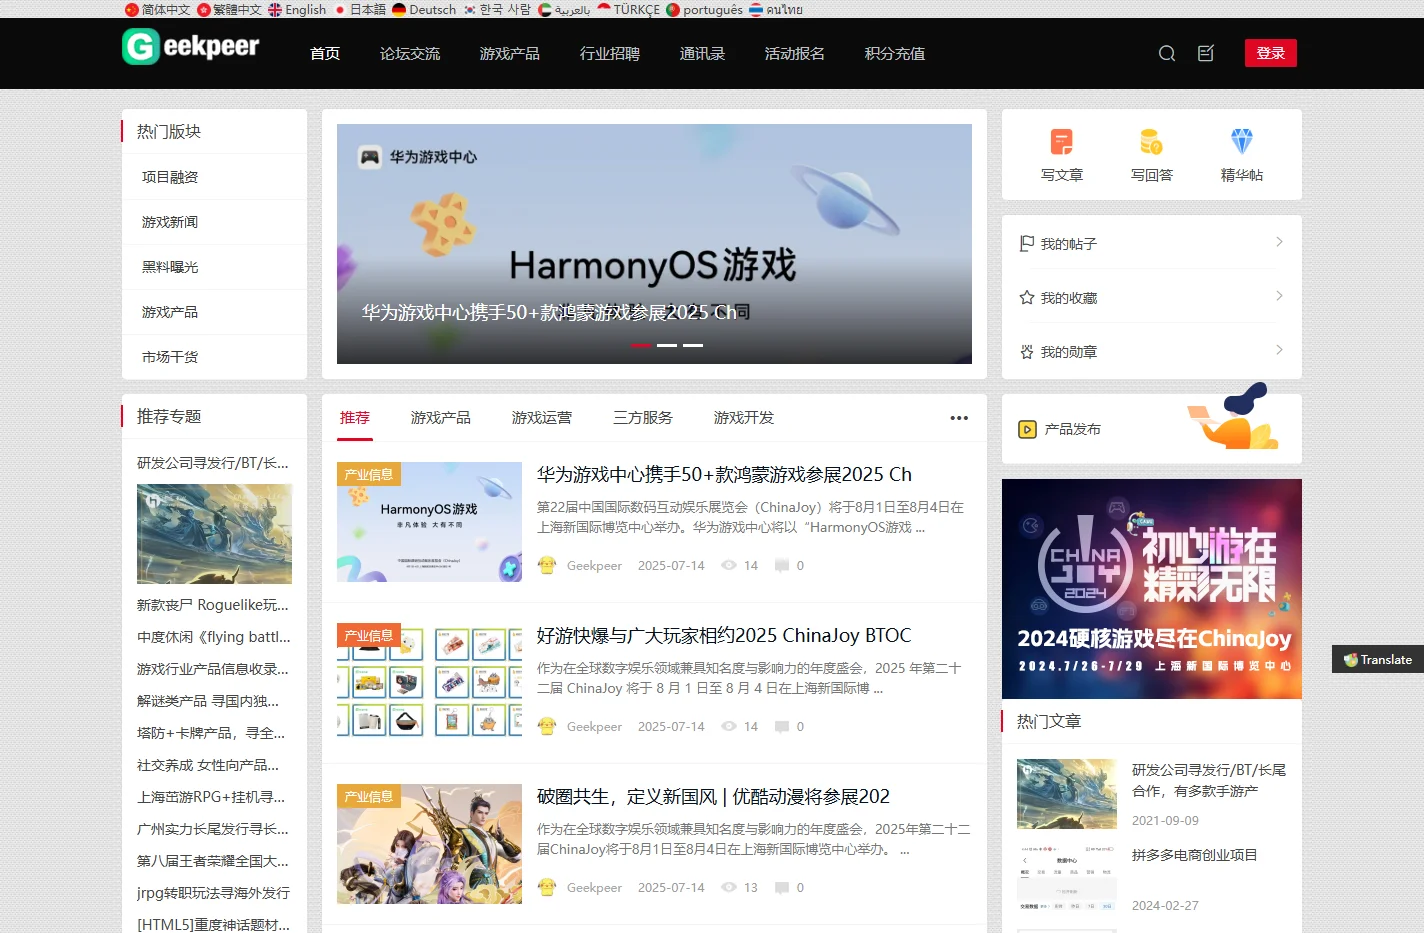
Task: Click the 精华帖 diamond icon
Action: [x=1242, y=141]
